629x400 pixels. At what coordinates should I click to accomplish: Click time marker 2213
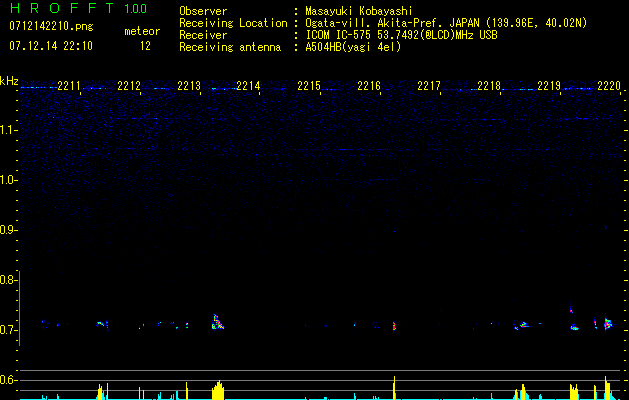[189, 86]
